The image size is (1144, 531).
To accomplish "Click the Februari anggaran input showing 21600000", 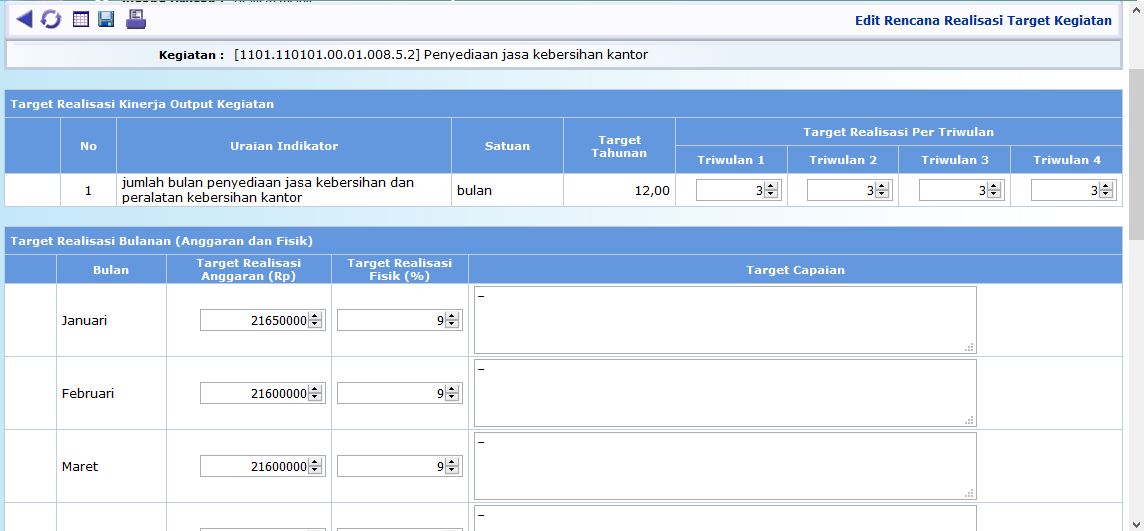I will [x=254, y=393].
